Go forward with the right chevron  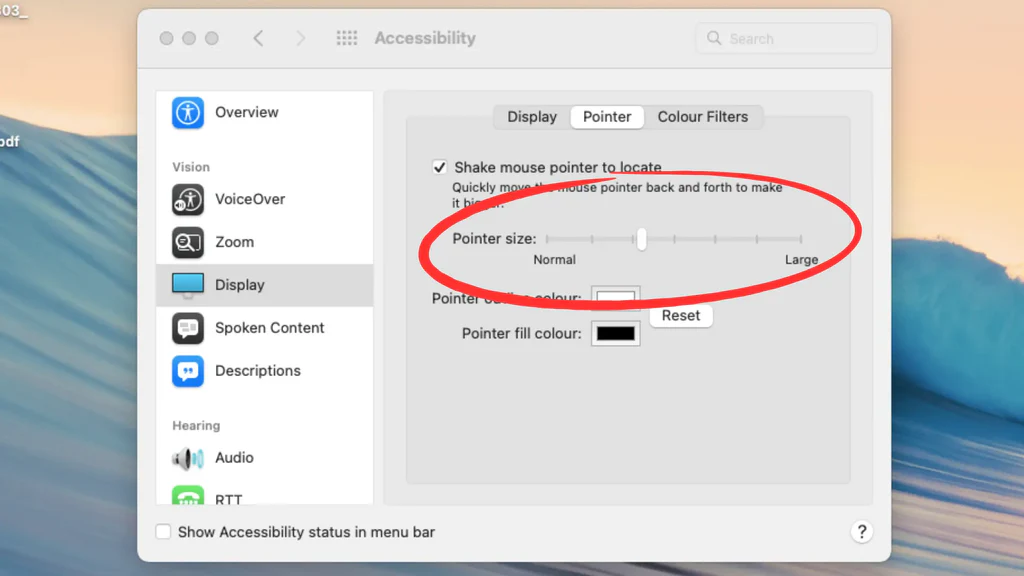click(x=300, y=38)
